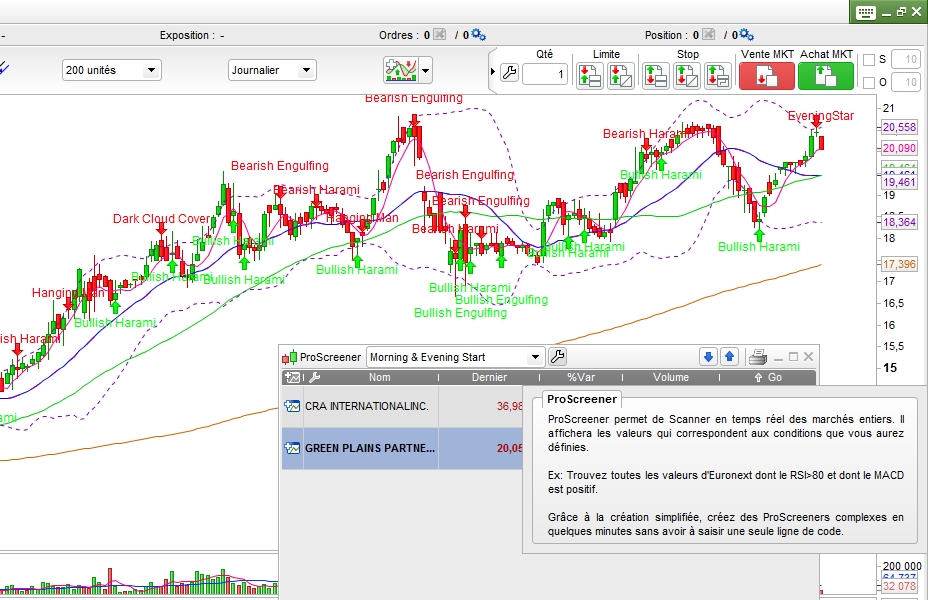Open the Morning & Evening Start screener dropdown

click(455, 357)
